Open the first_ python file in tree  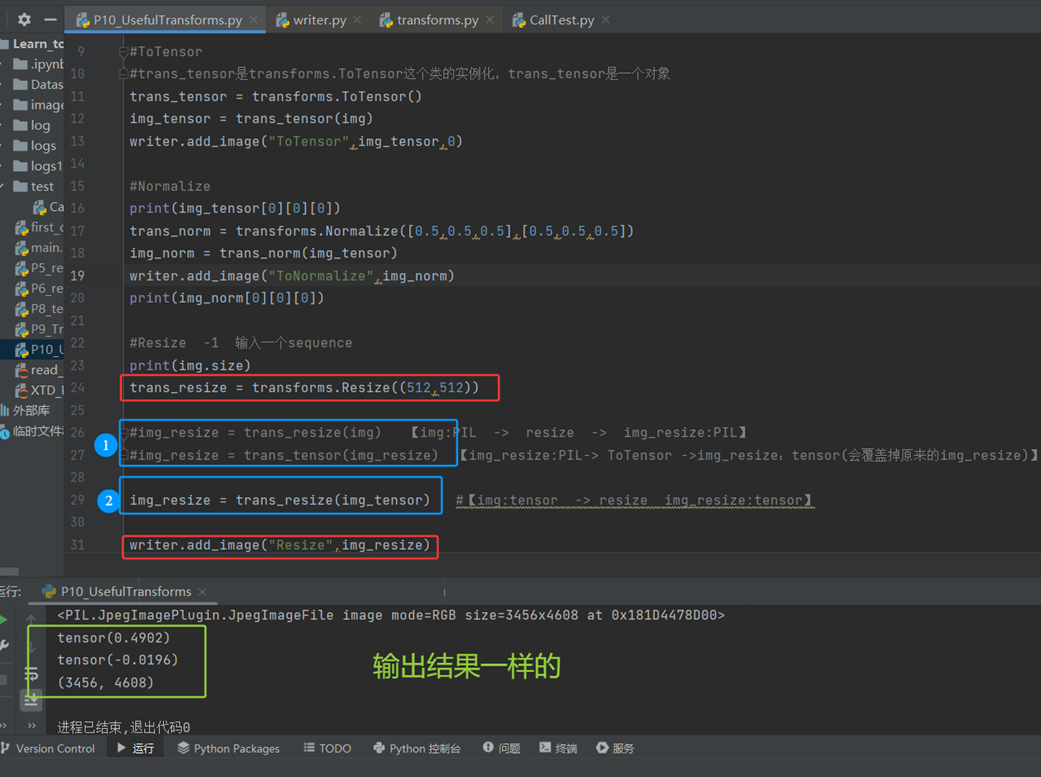pos(39,227)
